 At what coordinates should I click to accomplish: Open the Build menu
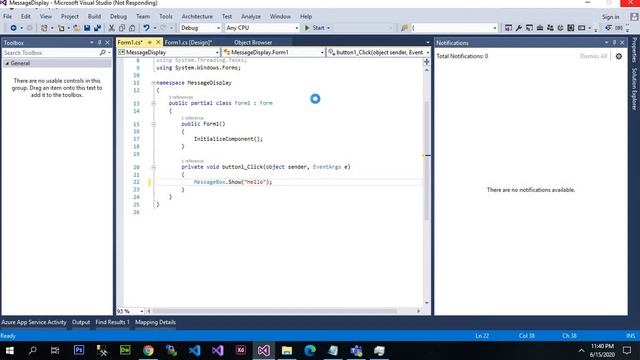94,16
